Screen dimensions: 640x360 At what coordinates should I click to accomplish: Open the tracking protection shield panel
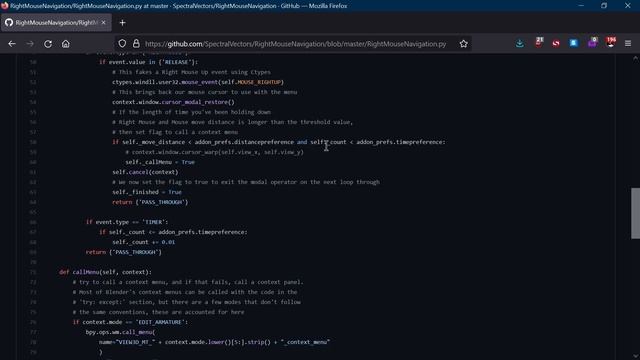[x=122, y=44]
